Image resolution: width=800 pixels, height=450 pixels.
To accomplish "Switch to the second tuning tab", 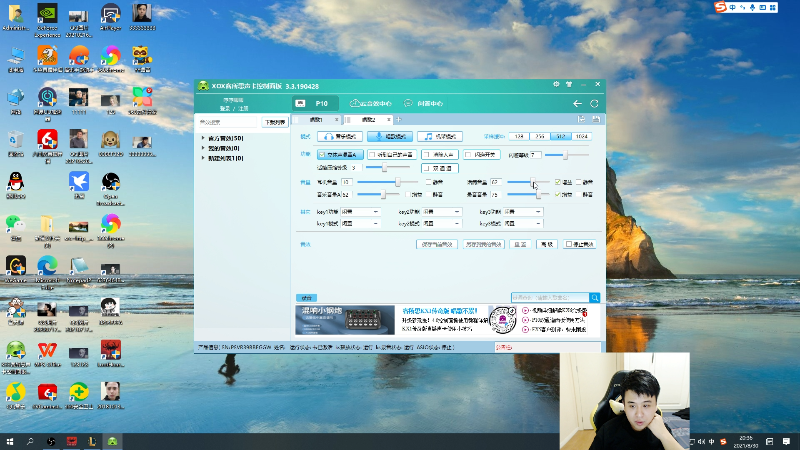I will (368, 120).
